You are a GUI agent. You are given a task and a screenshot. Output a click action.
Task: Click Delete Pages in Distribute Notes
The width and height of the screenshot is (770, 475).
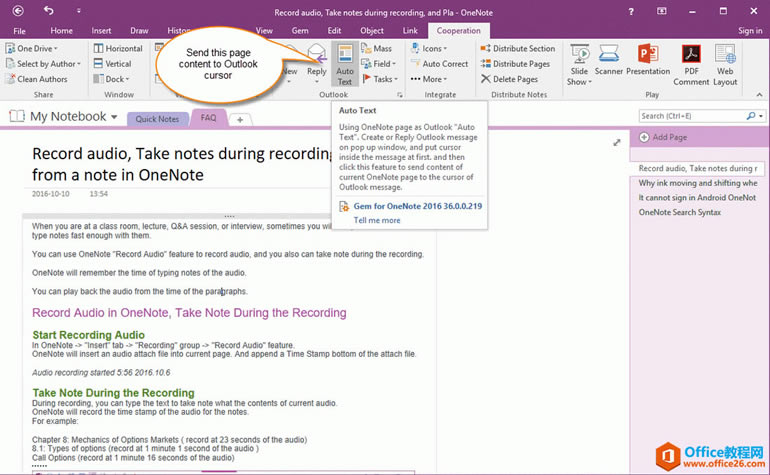pyautogui.click(x=509, y=79)
